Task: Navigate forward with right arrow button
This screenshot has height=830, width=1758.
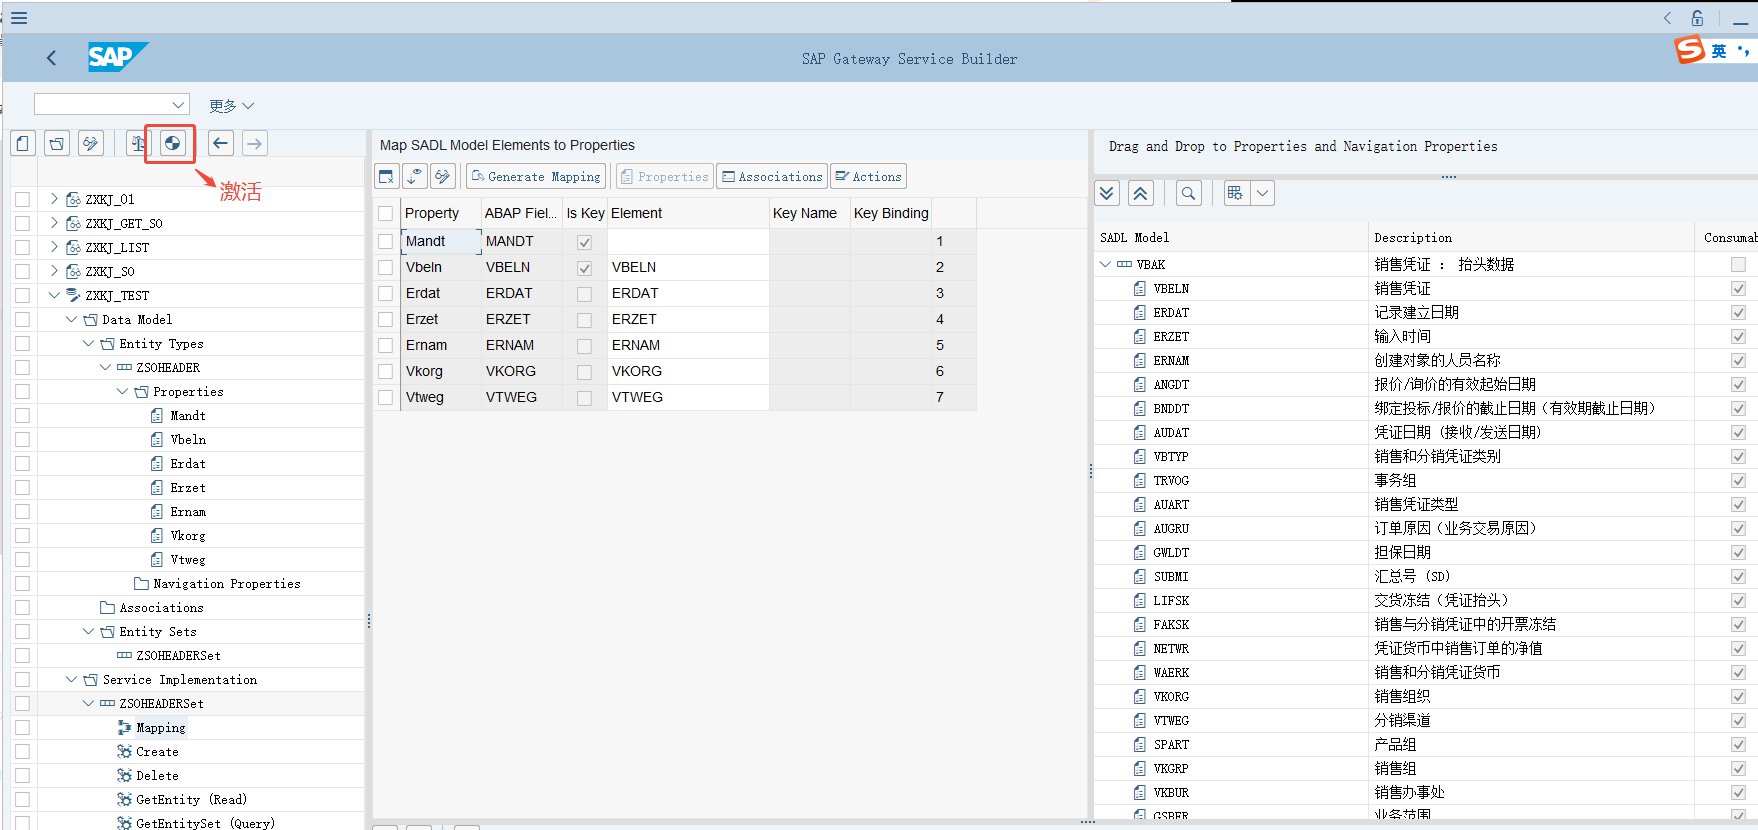Action: pyautogui.click(x=255, y=143)
